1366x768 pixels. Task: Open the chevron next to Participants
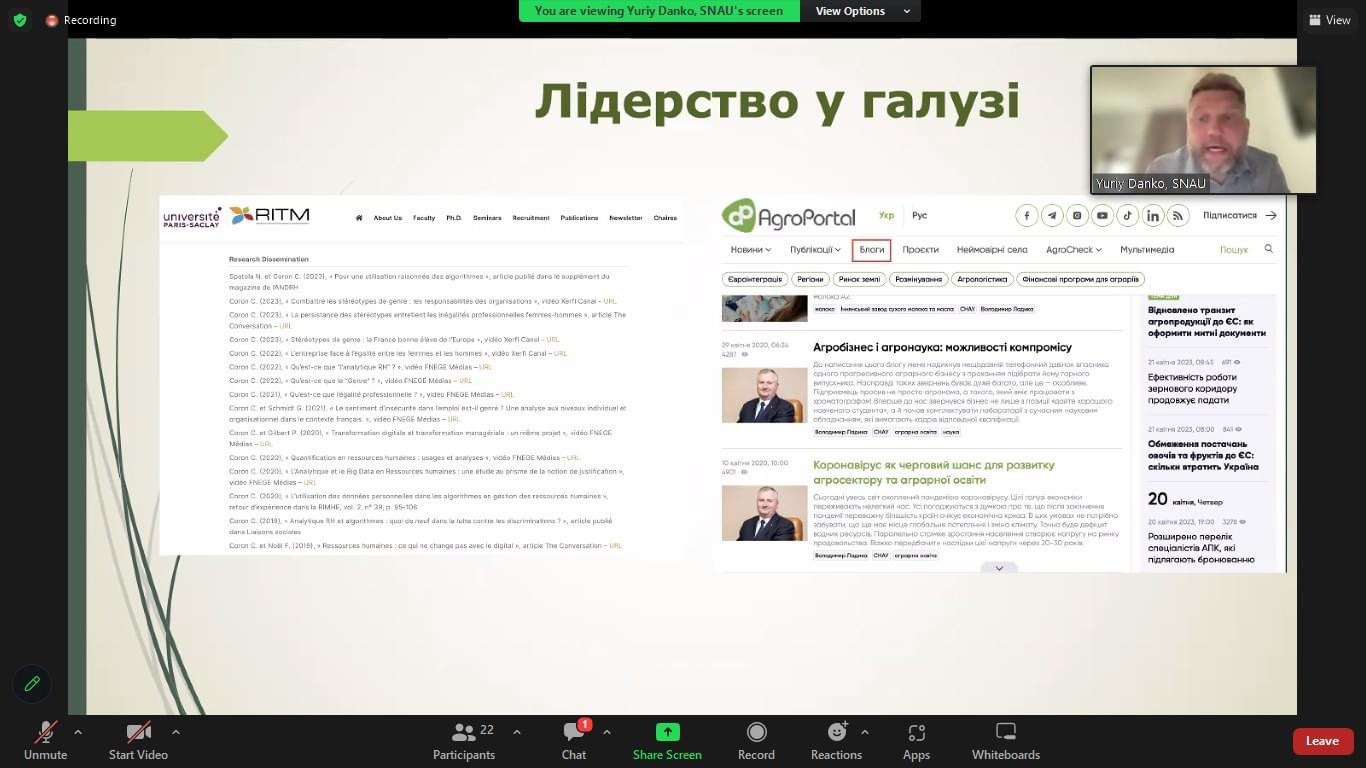tap(517, 732)
